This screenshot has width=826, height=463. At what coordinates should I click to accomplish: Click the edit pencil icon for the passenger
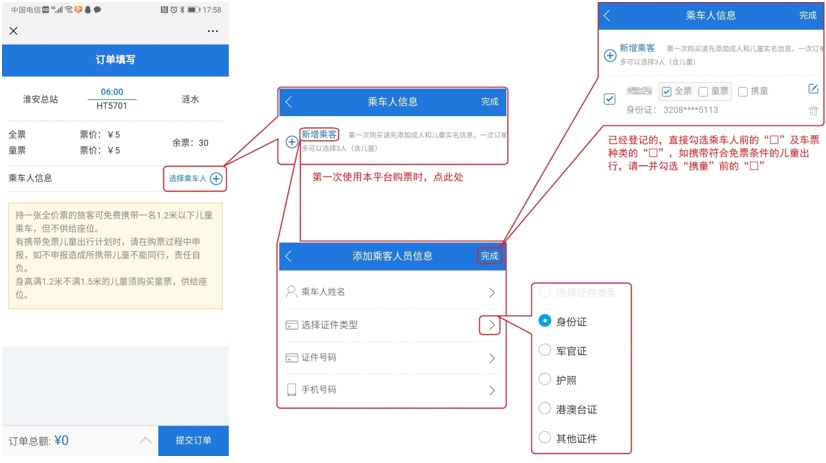(812, 90)
